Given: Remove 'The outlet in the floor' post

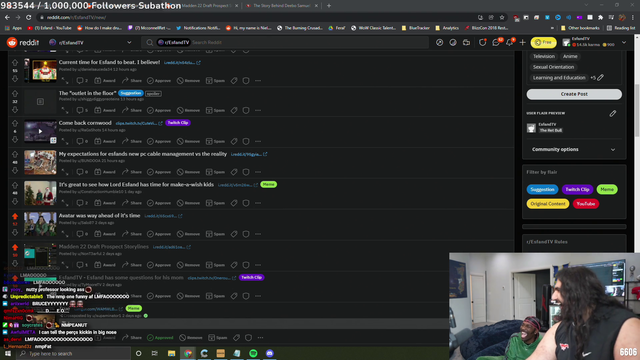Looking at the screenshot, I should pyautogui.click(x=188, y=110).
